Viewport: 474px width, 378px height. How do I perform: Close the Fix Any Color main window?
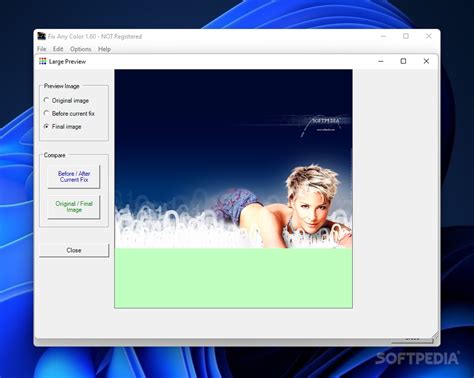[429, 36]
